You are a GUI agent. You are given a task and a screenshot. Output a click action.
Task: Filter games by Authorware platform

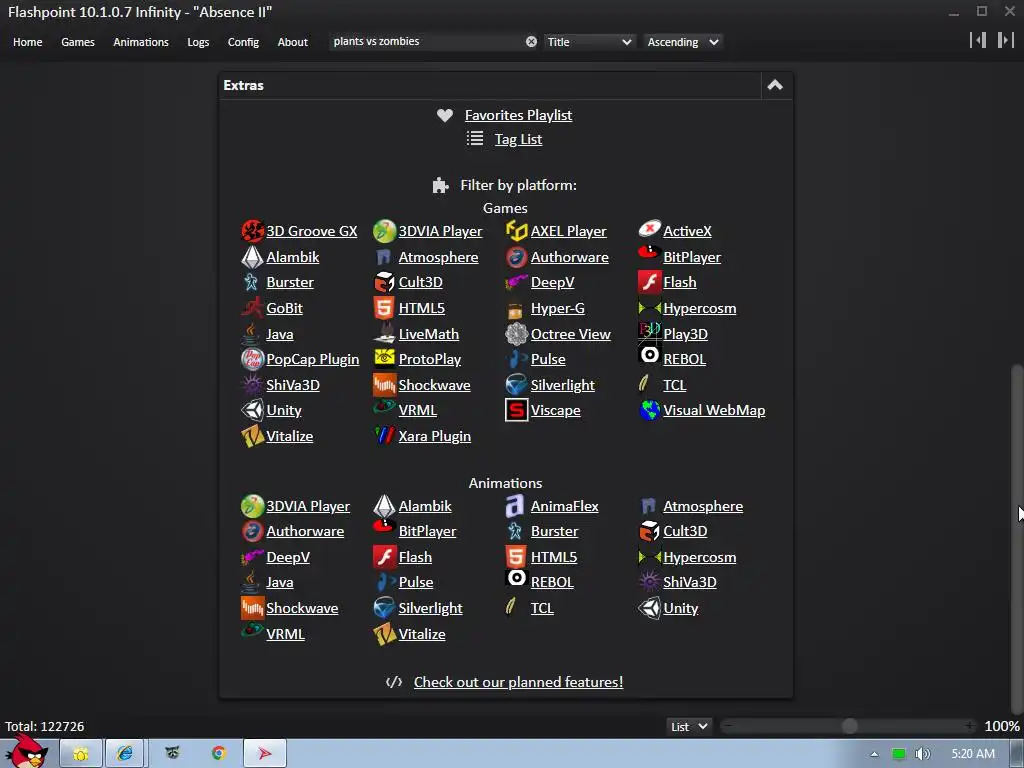[569, 257]
